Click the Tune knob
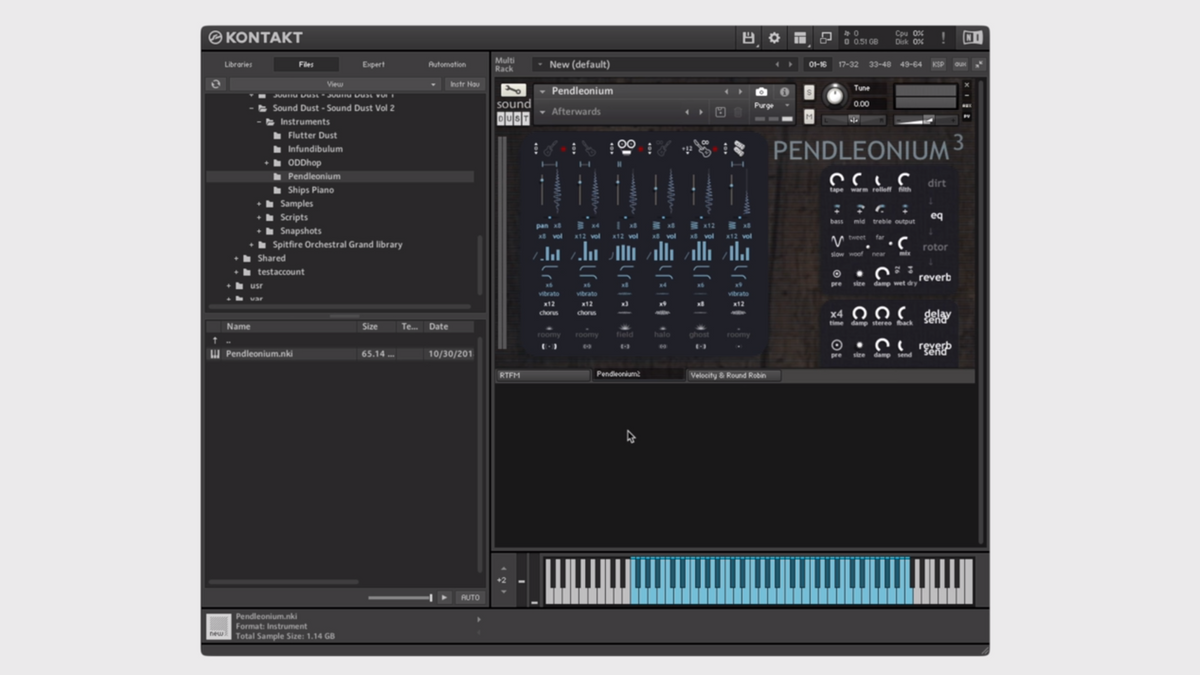Image resolution: width=1200 pixels, height=675 pixels. coord(834,97)
